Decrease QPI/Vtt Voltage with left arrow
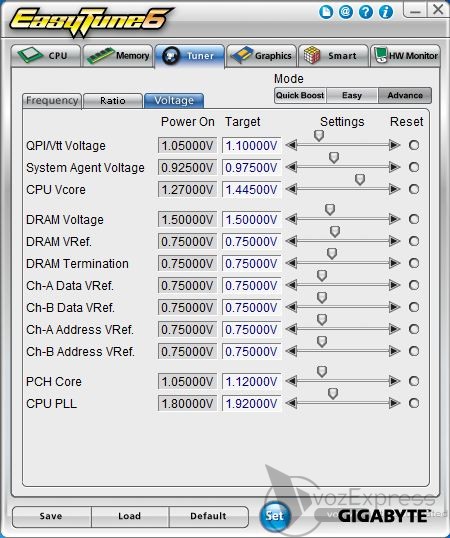The image size is (450, 538). [x=291, y=145]
